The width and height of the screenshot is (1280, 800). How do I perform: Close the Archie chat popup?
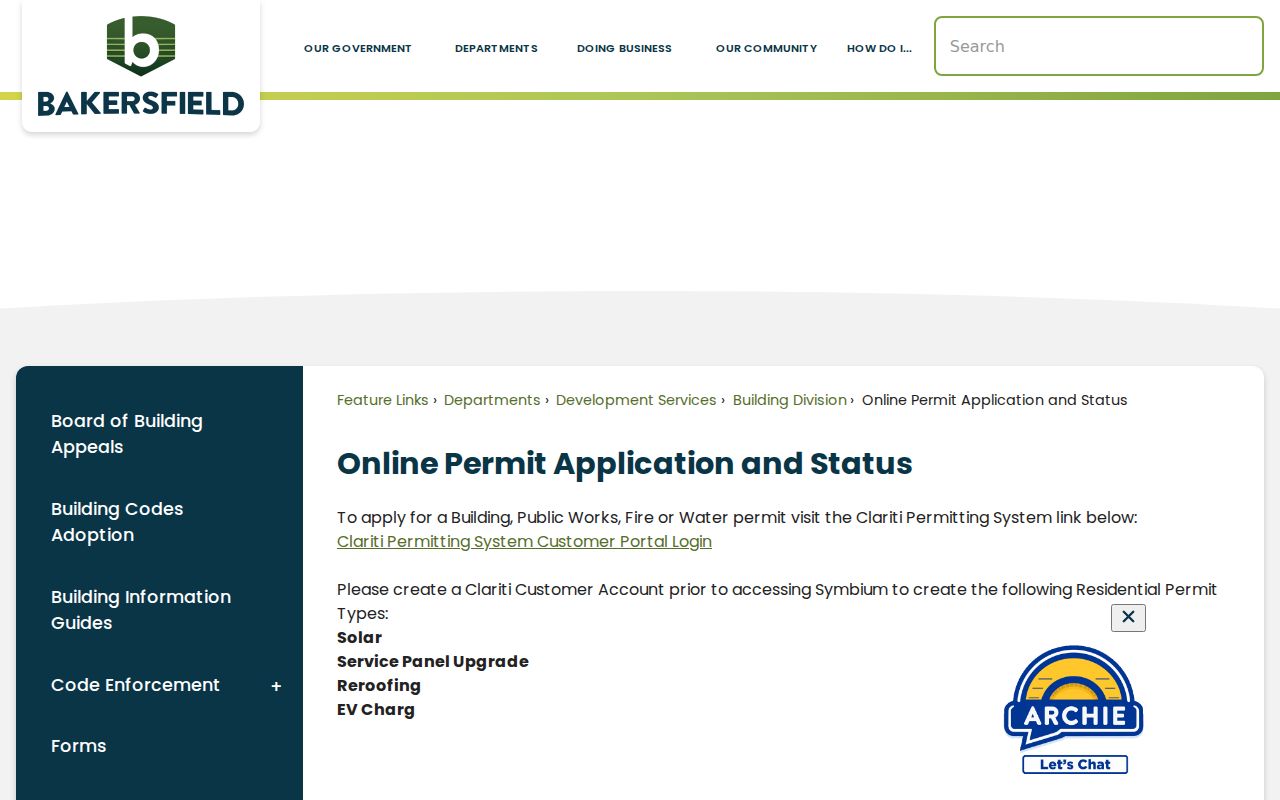[1128, 617]
